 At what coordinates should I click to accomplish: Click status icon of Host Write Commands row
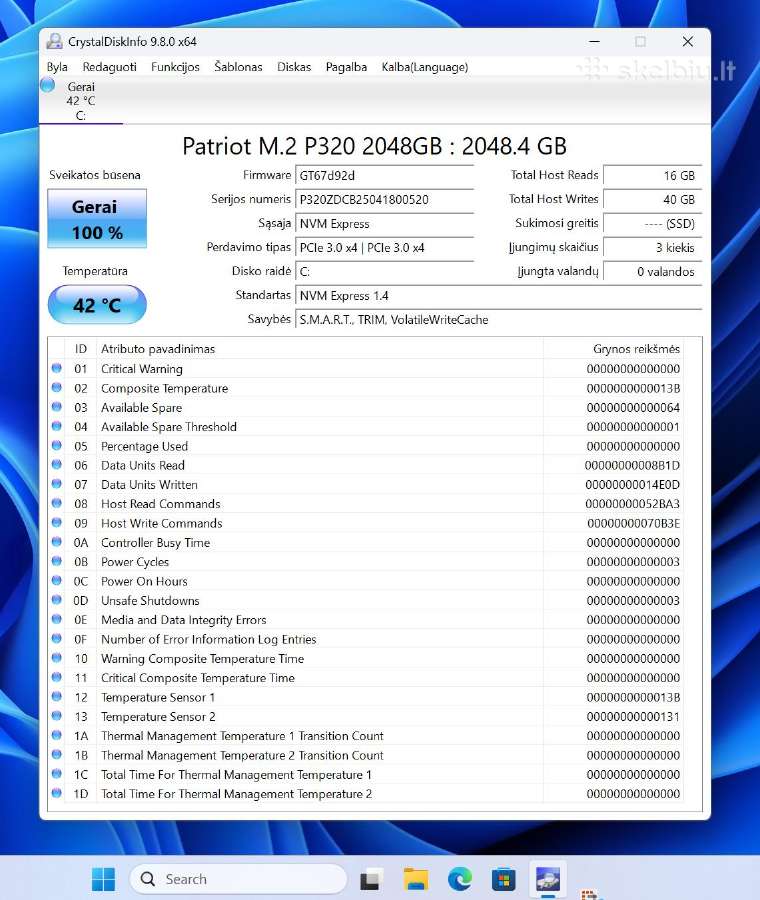[57, 522]
